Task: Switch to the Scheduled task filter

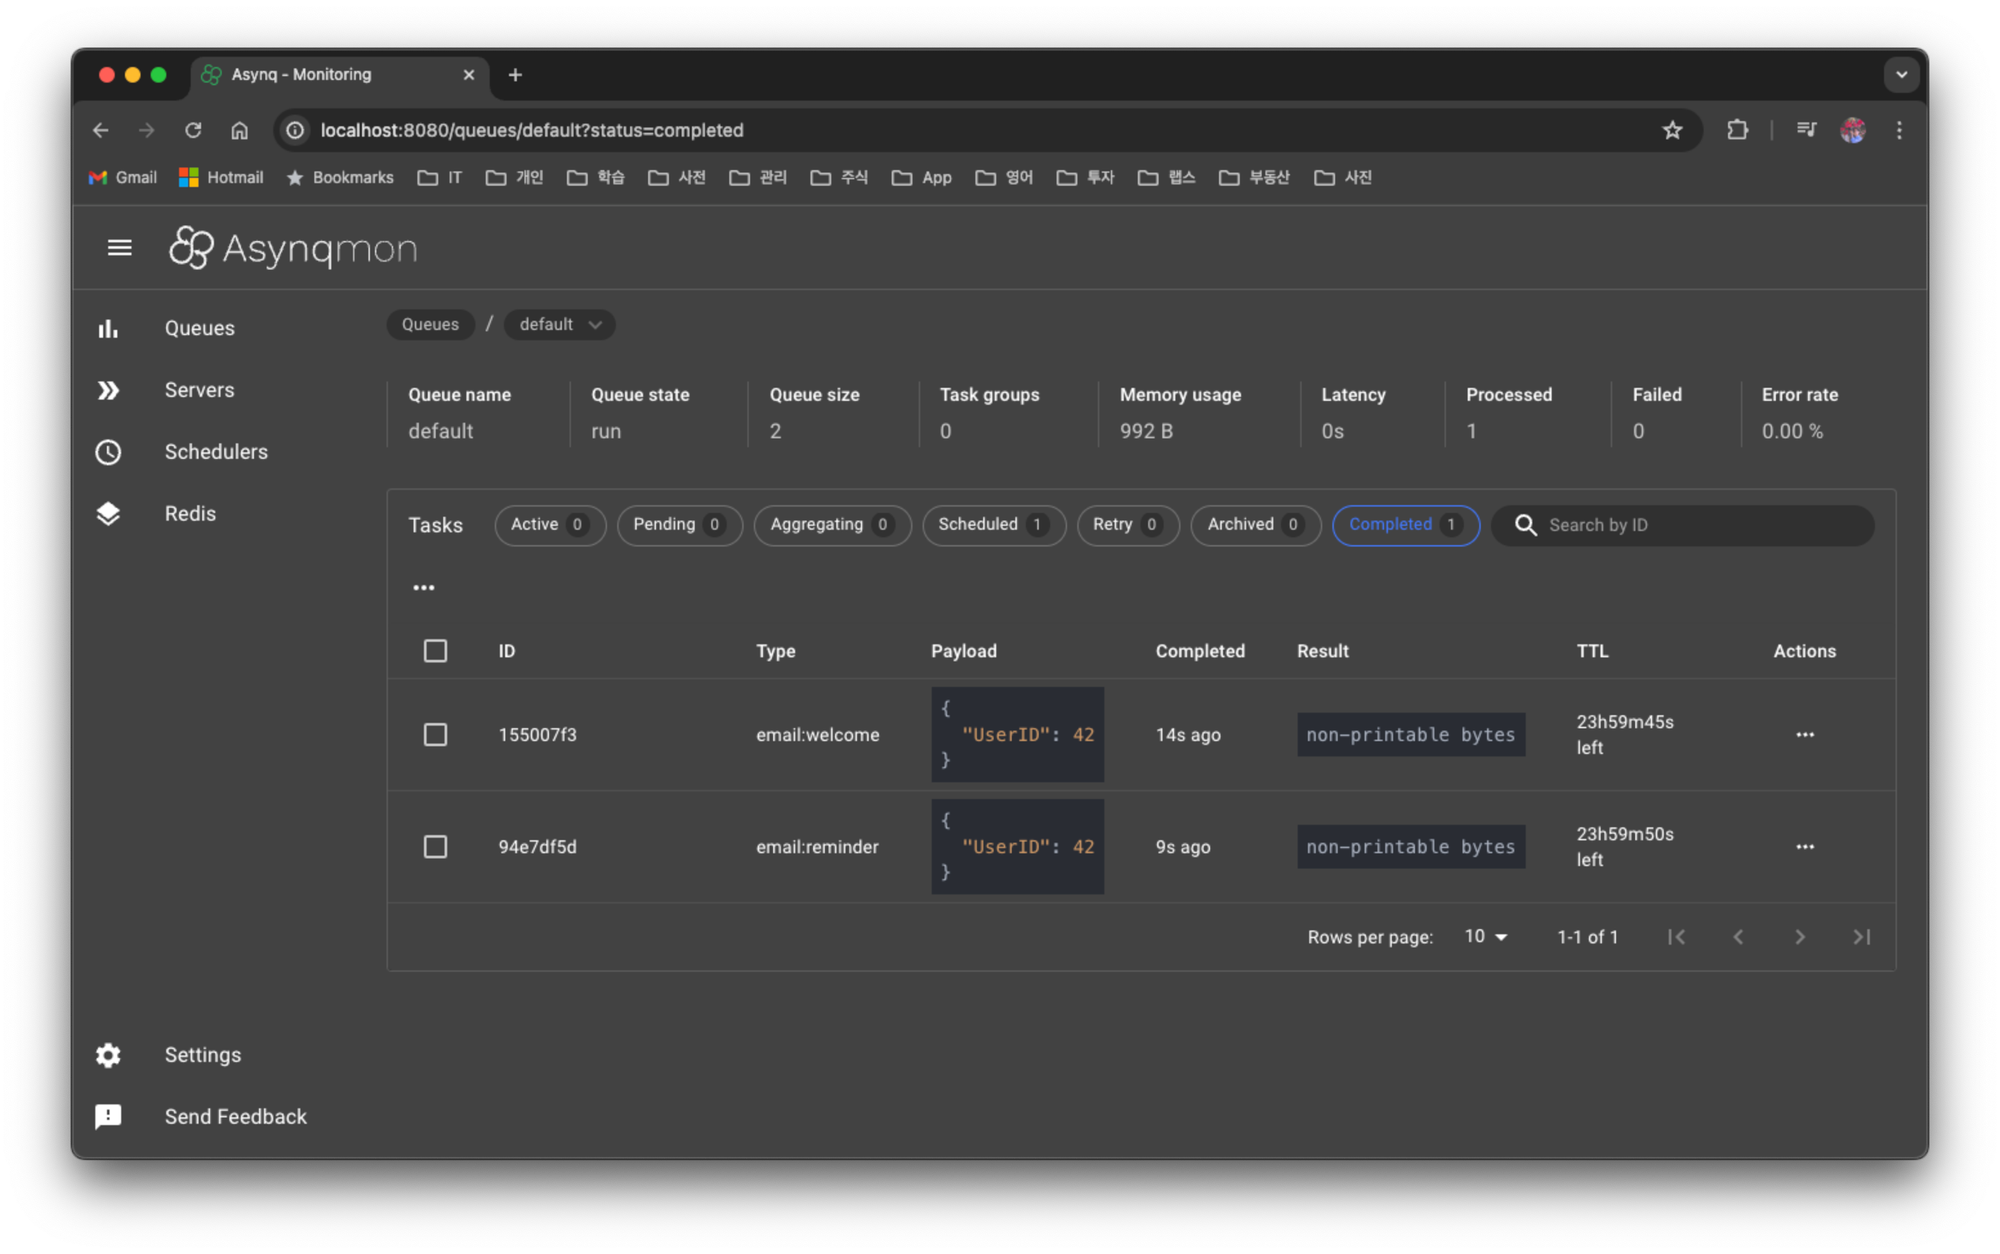Action: point(993,524)
